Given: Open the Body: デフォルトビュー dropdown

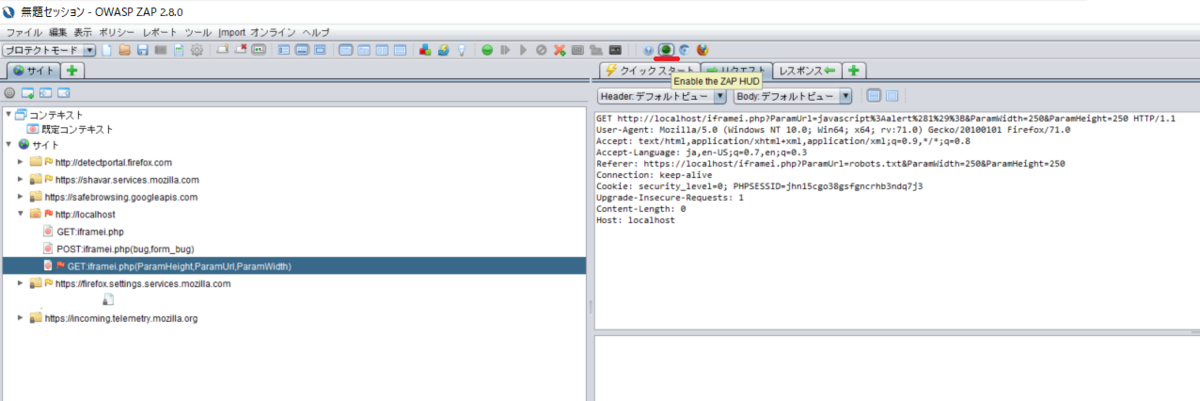Looking at the screenshot, I should pos(793,96).
